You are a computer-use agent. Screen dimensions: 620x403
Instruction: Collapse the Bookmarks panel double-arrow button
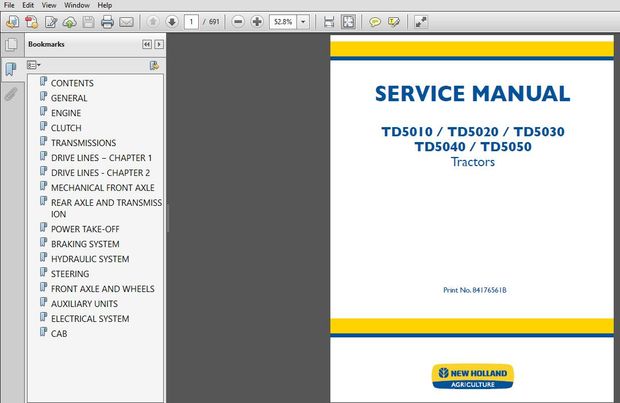[x=147, y=44]
